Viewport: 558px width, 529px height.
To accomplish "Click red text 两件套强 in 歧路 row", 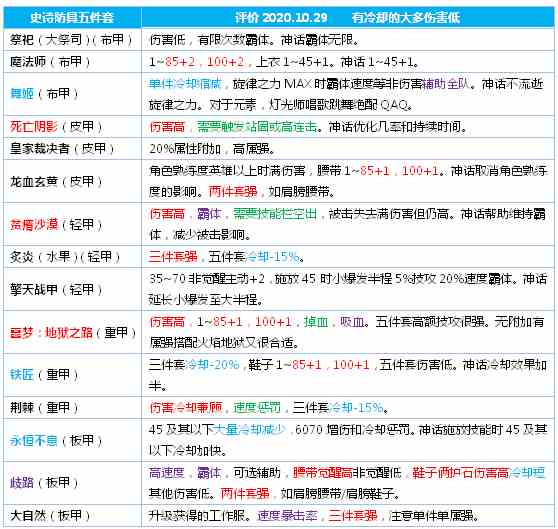I will coord(245,494).
